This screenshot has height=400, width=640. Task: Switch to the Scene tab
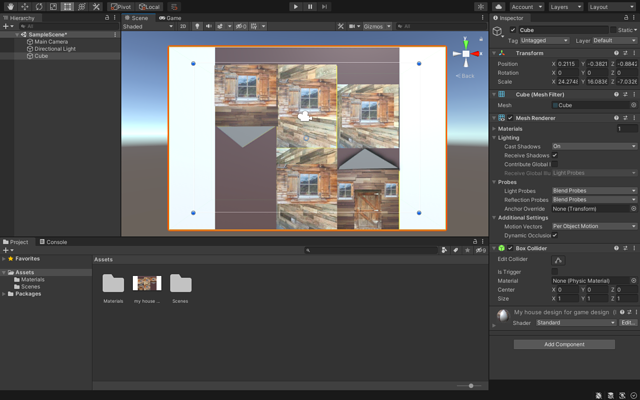[x=136, y=18]
